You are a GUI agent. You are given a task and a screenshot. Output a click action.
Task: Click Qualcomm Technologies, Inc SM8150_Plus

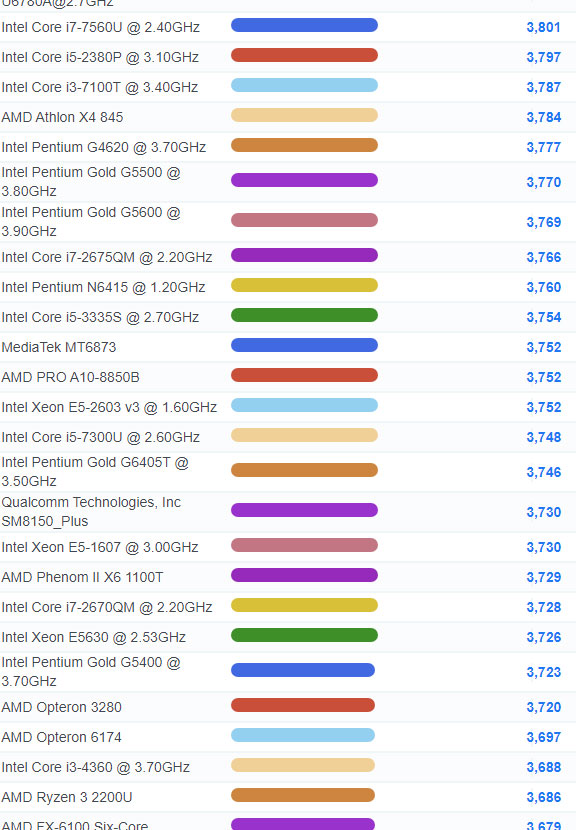pos(91,512)
